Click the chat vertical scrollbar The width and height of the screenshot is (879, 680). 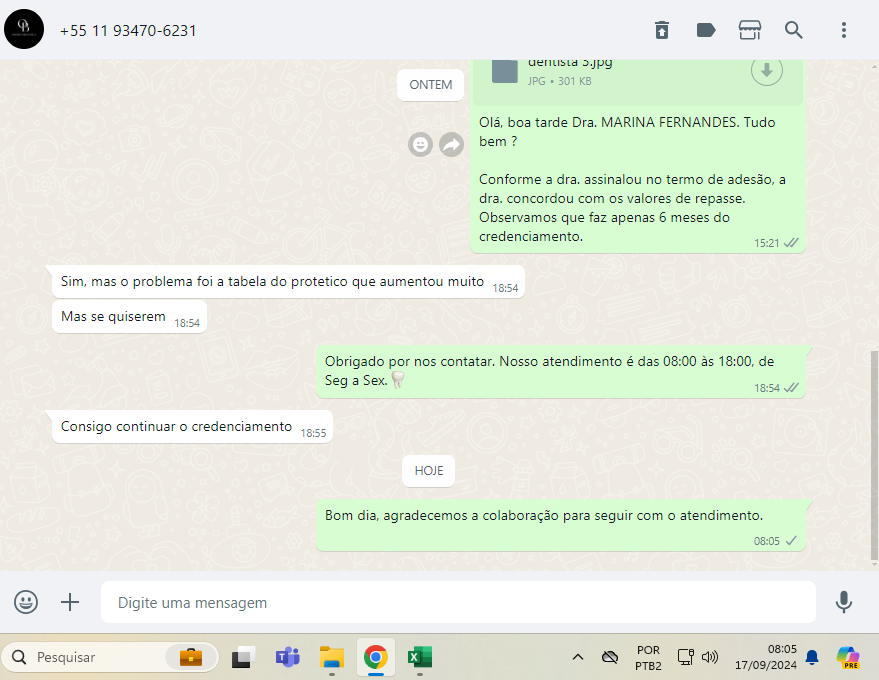click(x=874, y=455)
